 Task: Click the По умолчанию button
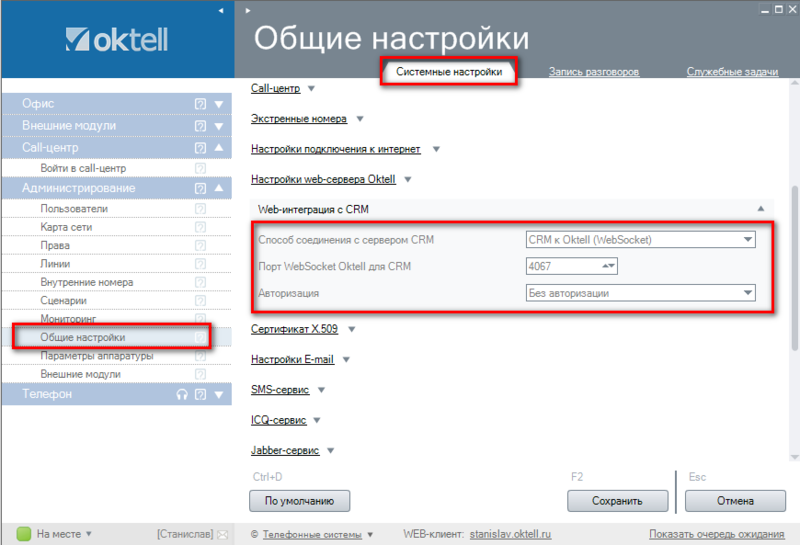pos(299,501)
